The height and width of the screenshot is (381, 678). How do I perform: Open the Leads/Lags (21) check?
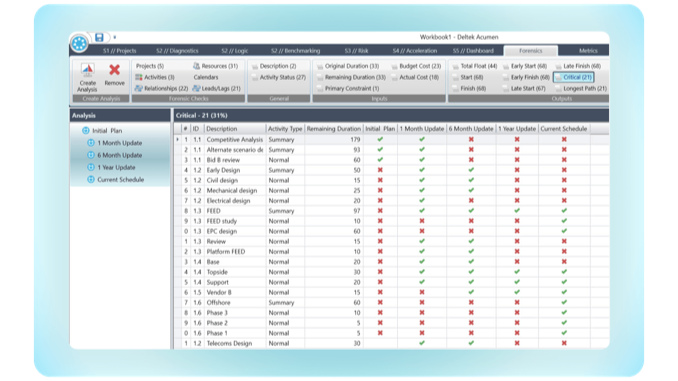(x=217, y=88)
